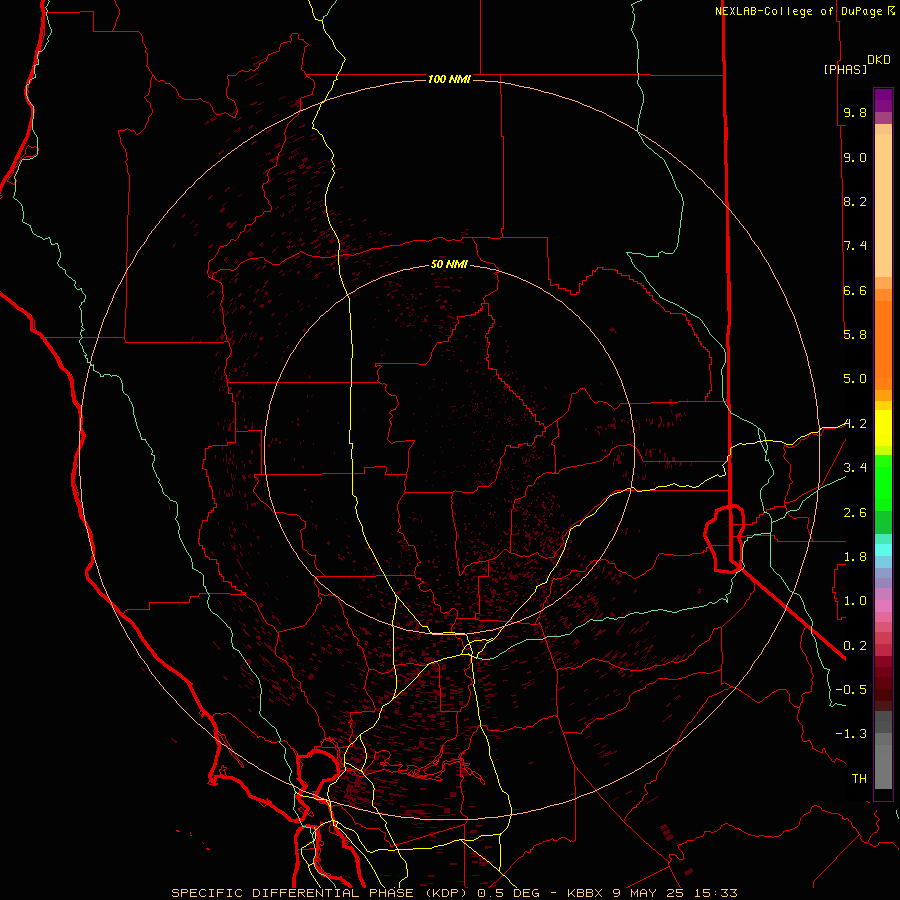
Task: Pick the bright green segment of the color bar
Action: (883, 482)
